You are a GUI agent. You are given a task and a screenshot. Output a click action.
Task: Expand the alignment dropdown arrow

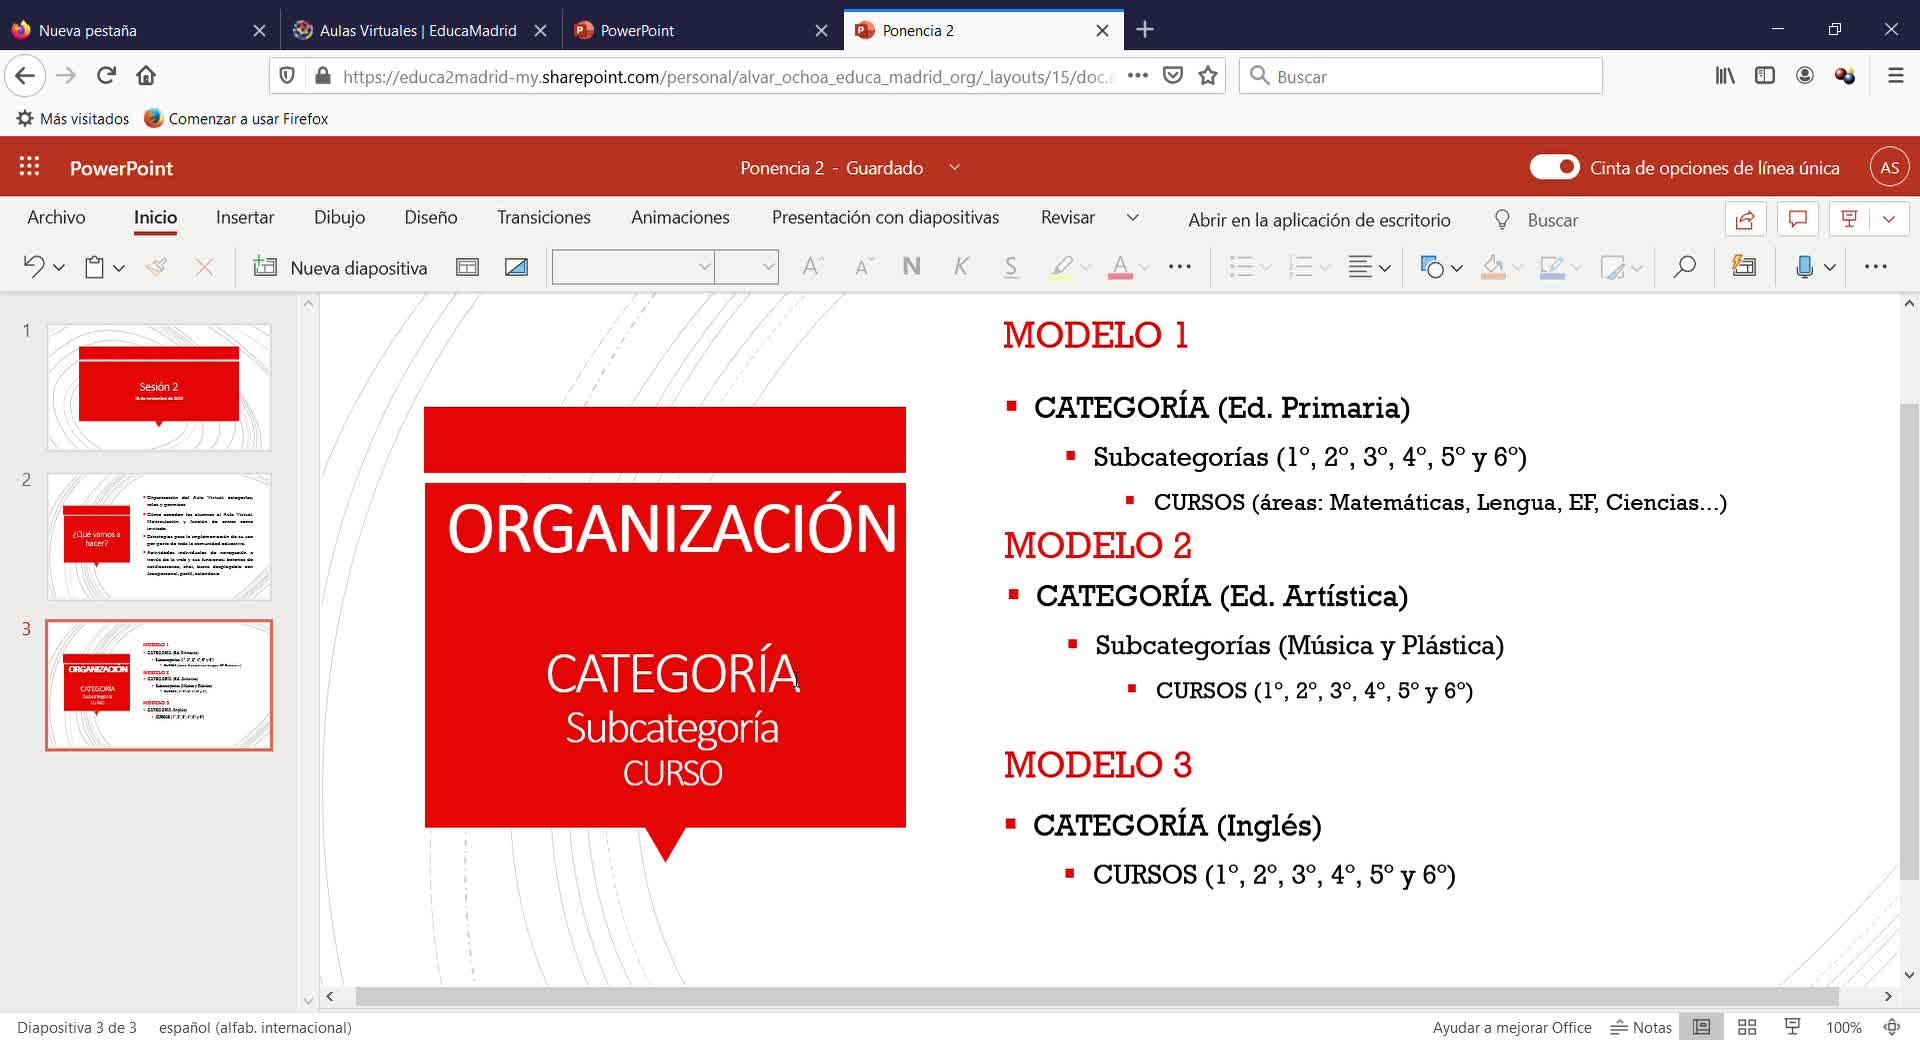tap(1385, 268)
